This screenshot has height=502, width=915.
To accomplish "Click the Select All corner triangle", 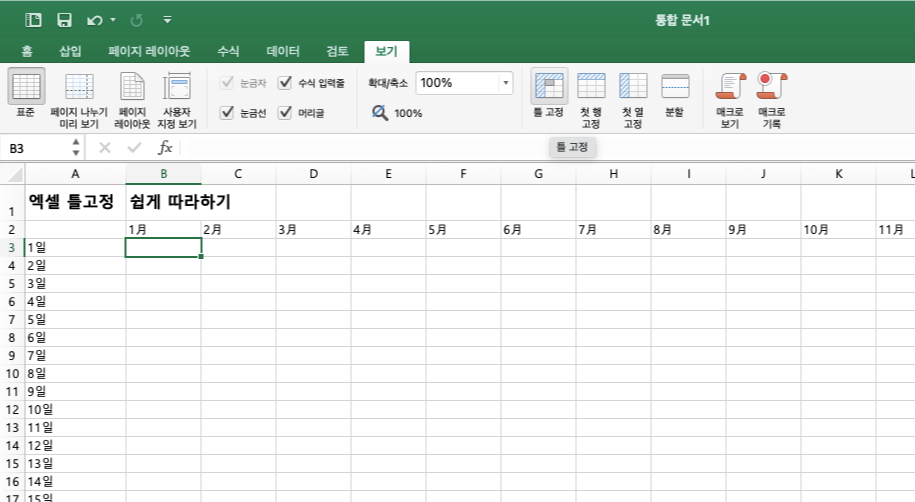I will click(x=14, y=174).
